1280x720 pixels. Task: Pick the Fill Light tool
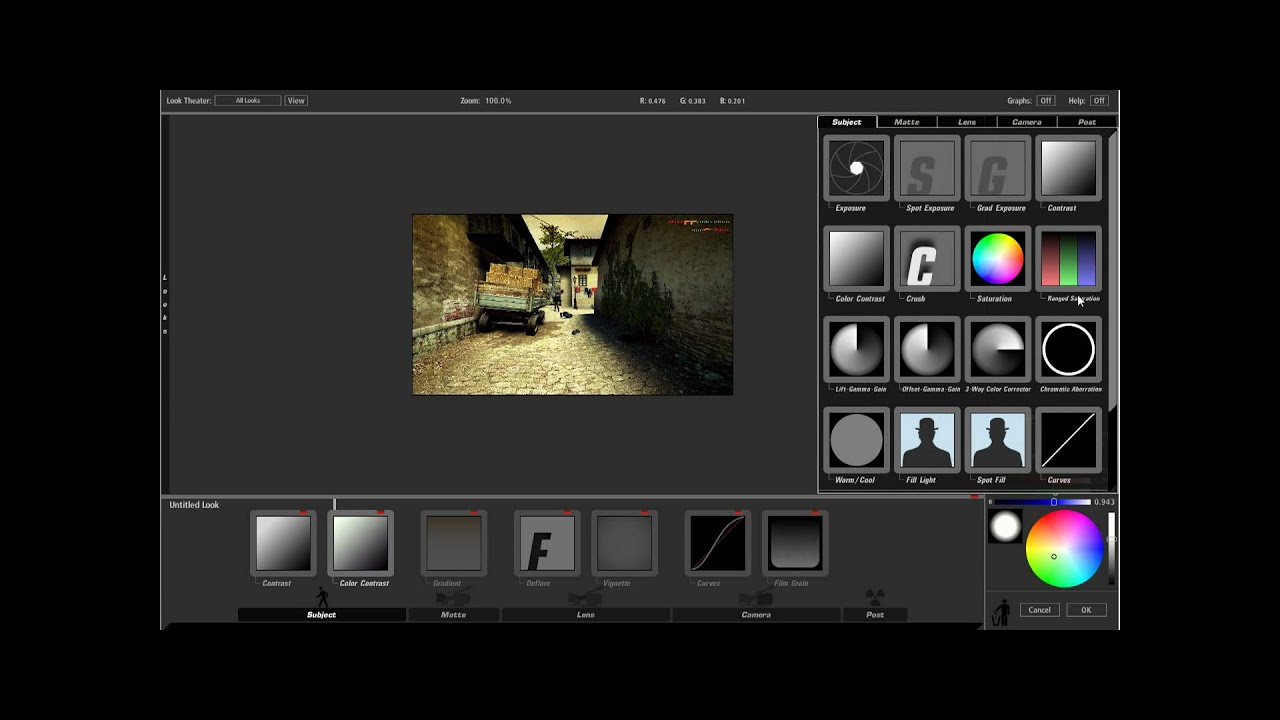pos(927,440)
